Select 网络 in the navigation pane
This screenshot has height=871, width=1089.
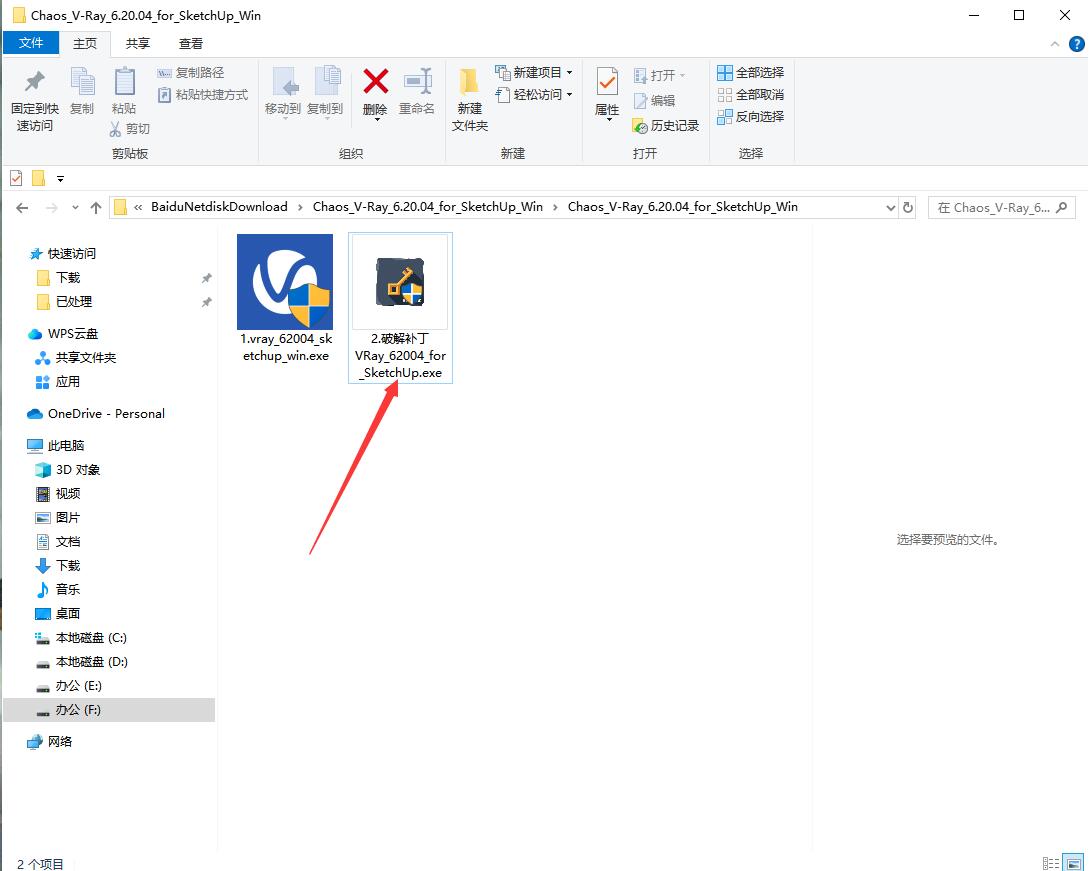(50, 742)
